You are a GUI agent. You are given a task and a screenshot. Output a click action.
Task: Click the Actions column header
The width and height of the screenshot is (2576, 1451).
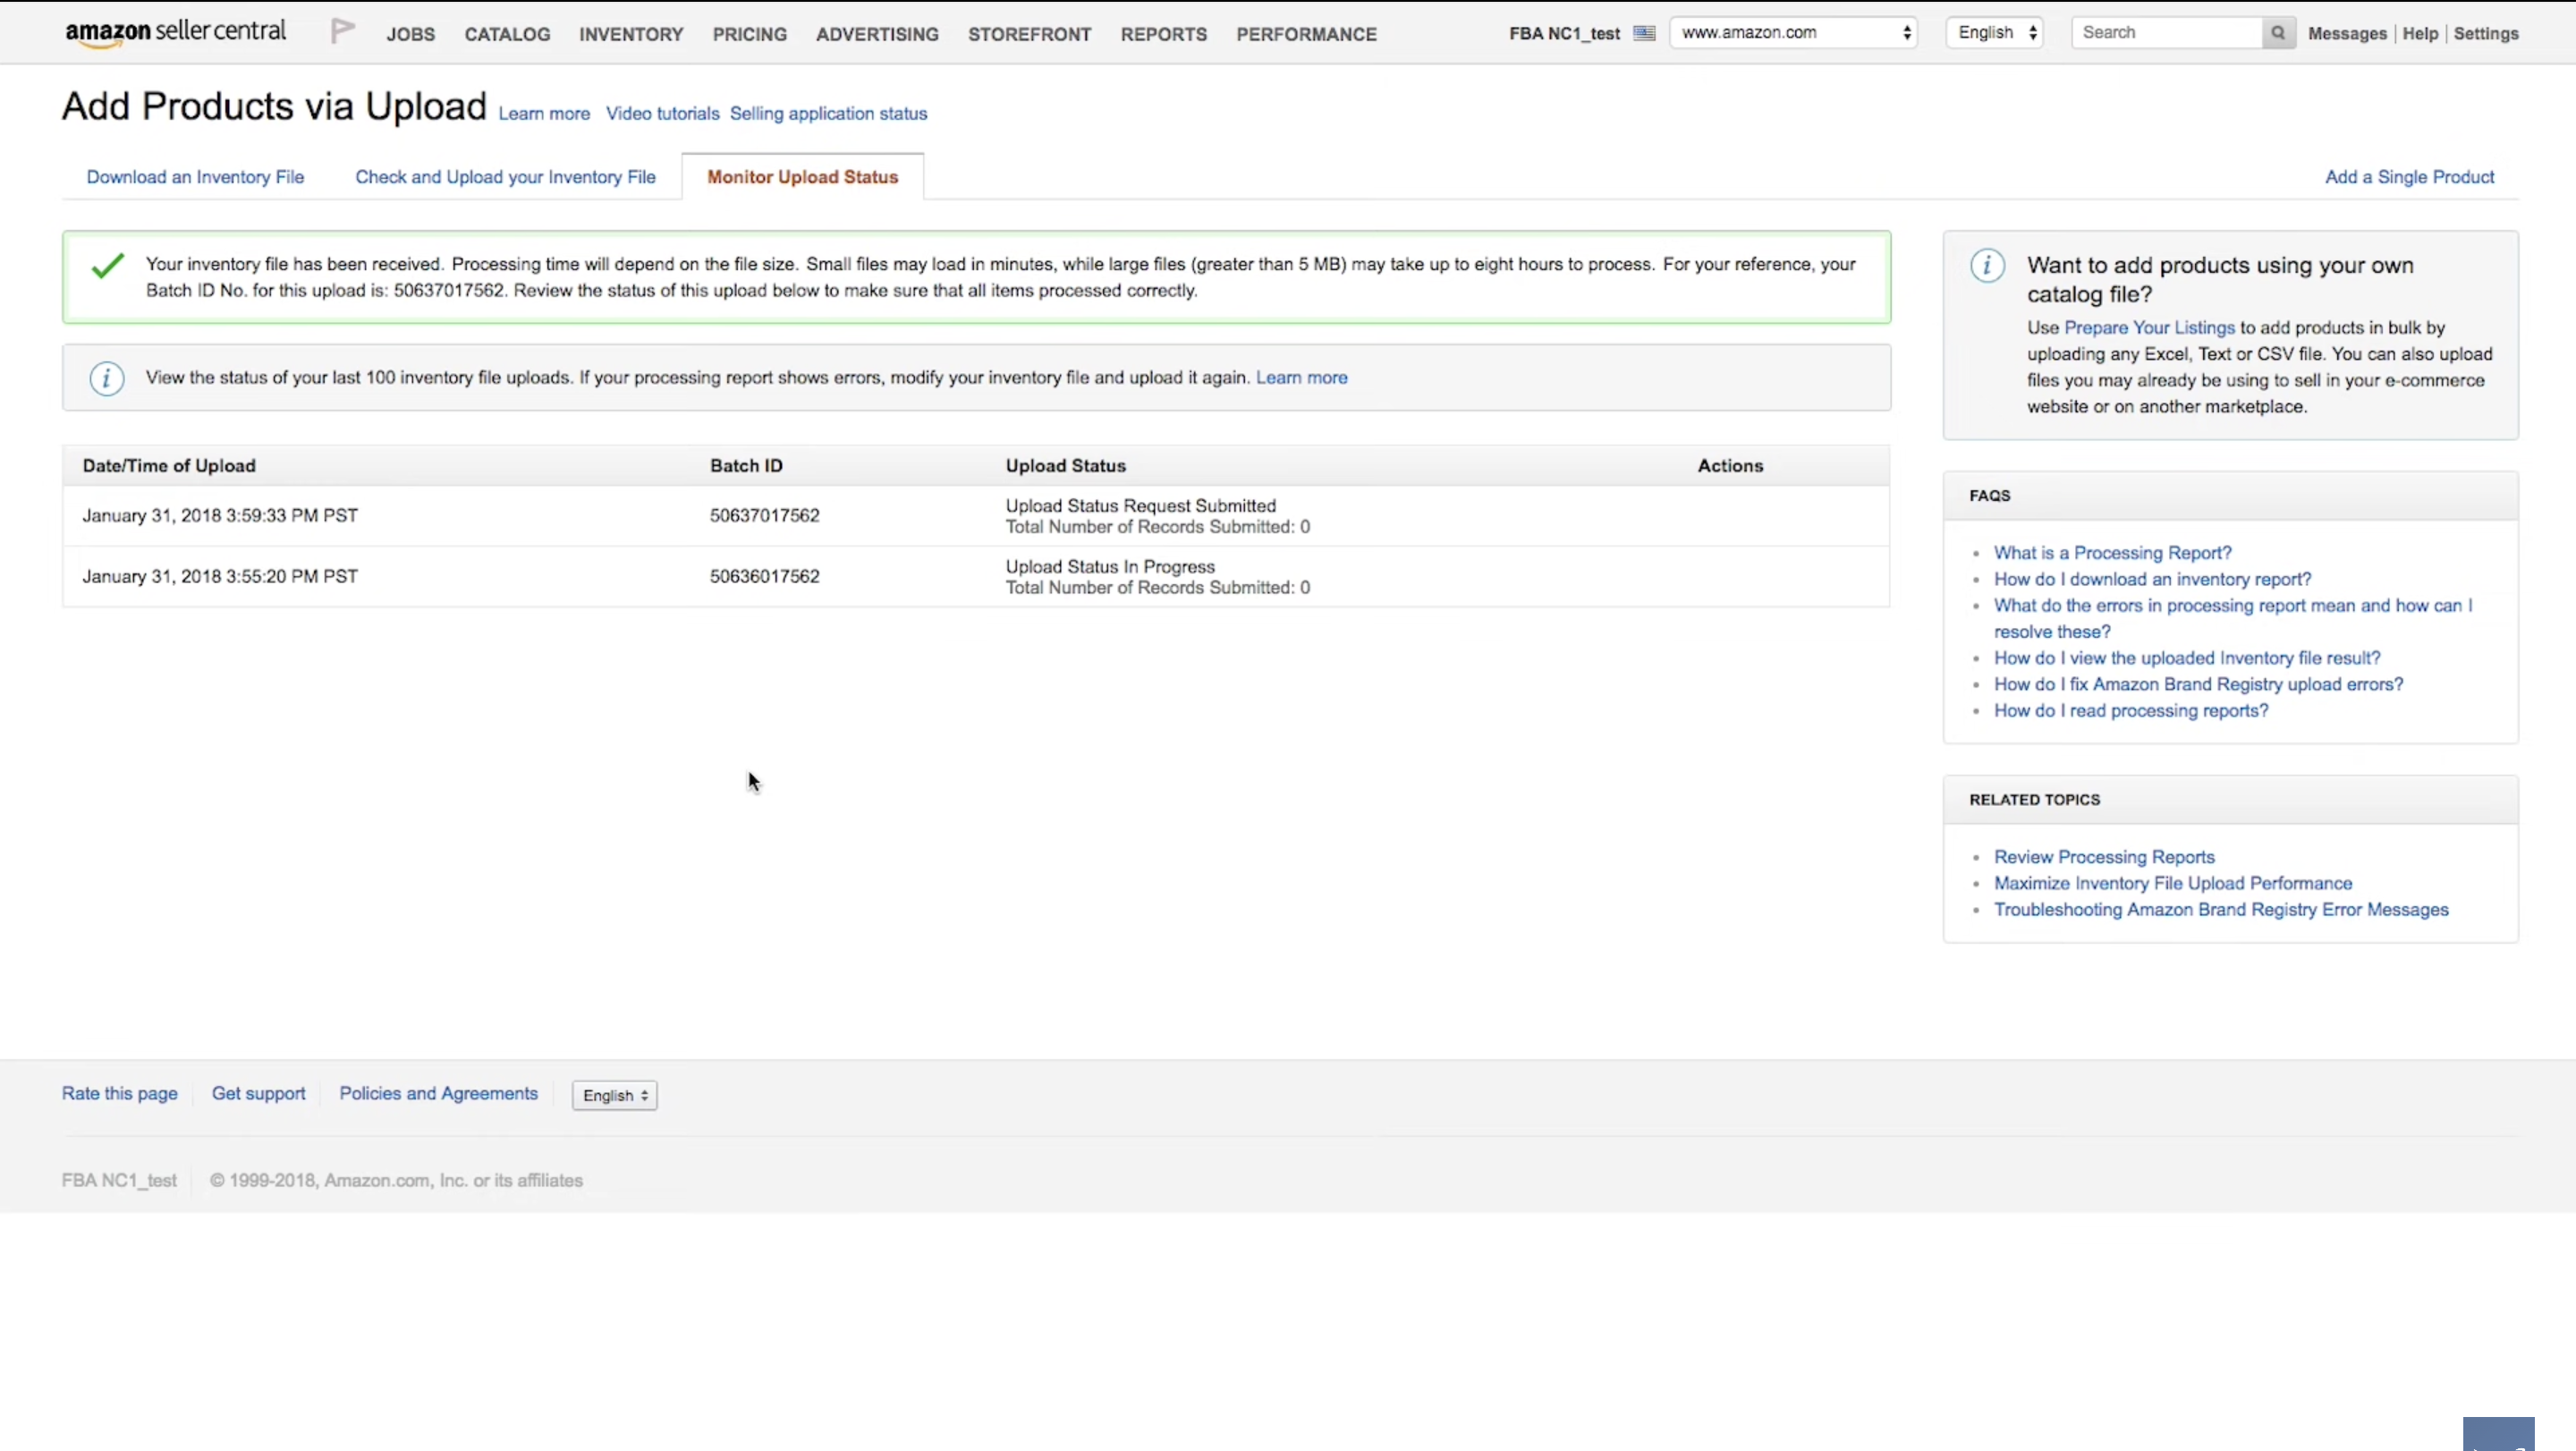tap(1730, 466)
